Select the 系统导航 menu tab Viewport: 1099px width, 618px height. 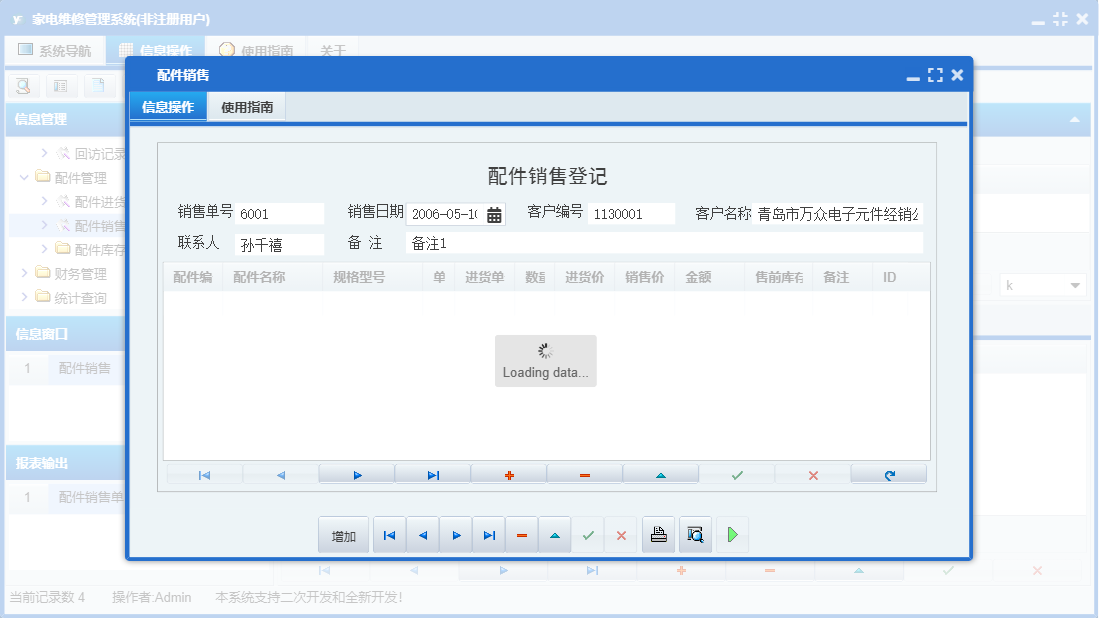[x=55, y=49]
